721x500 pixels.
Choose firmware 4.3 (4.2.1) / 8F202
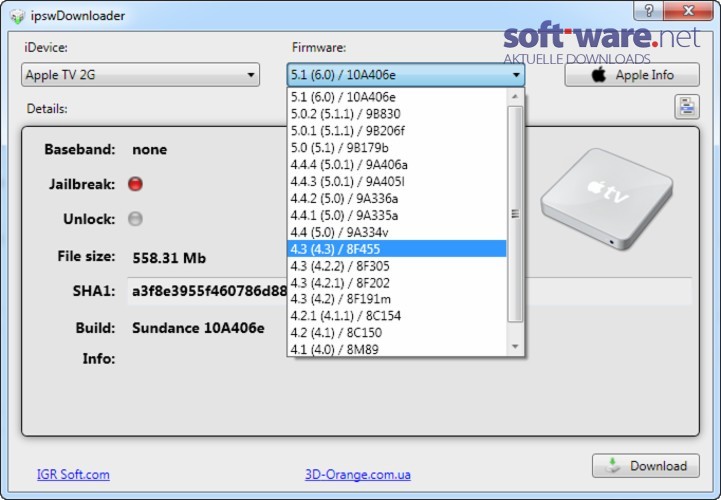pyautogui.click(x=397, y=282)
